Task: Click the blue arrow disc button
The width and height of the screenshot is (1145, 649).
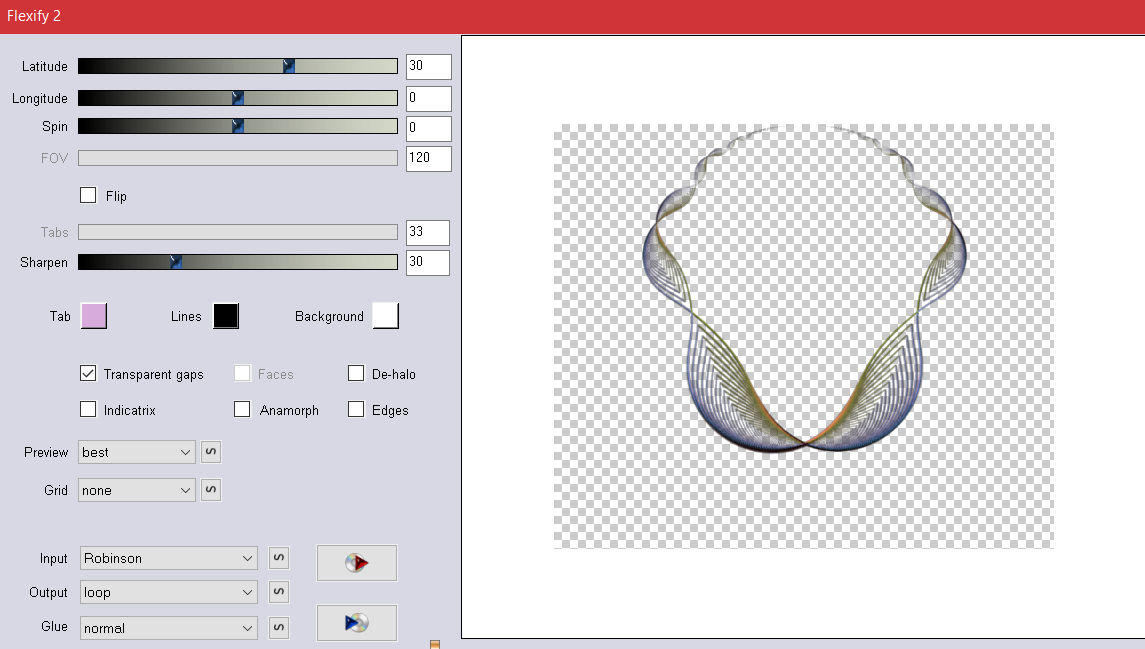Action: click(356, 623)
